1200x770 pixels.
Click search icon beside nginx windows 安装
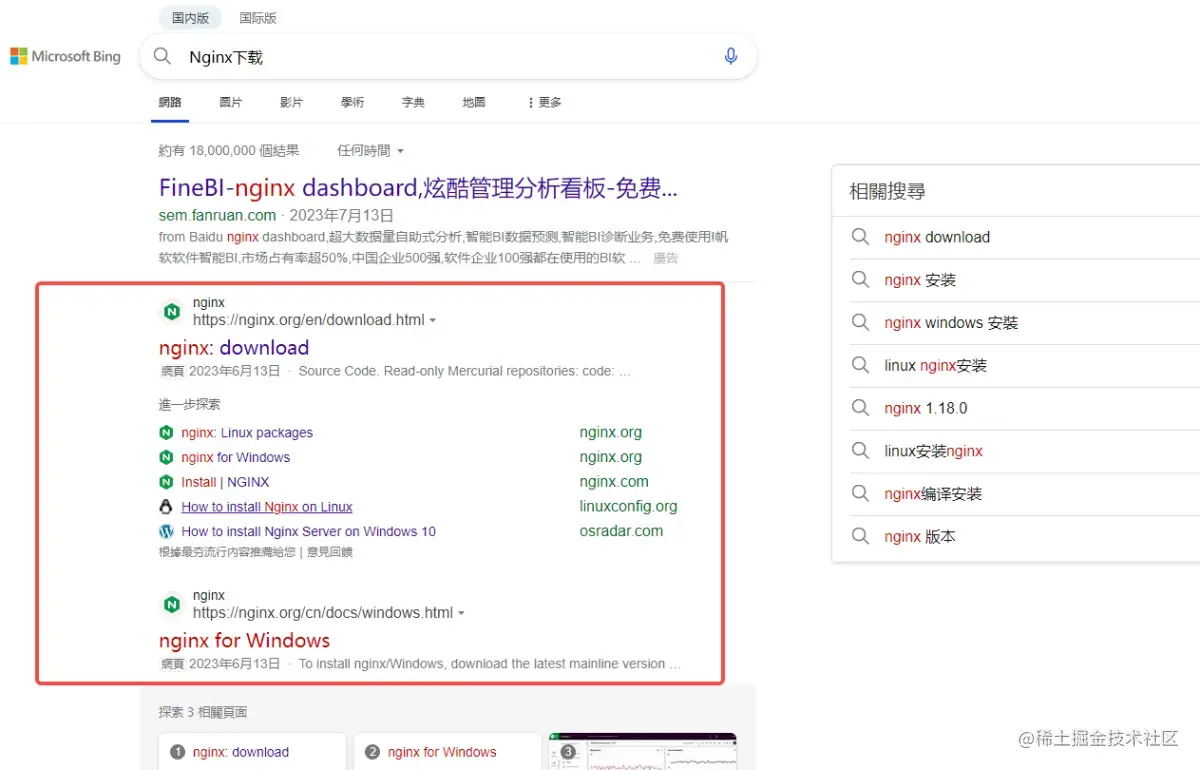coord(860,322)
